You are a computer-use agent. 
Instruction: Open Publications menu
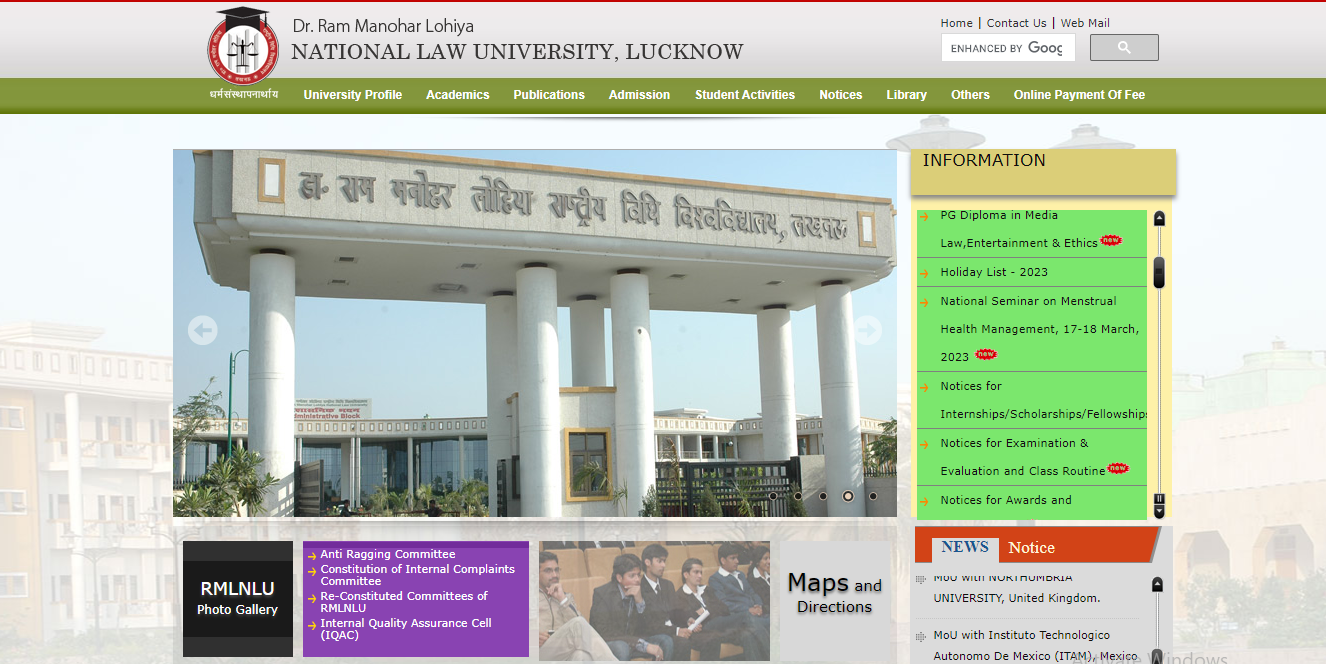[x=549, y=95]
